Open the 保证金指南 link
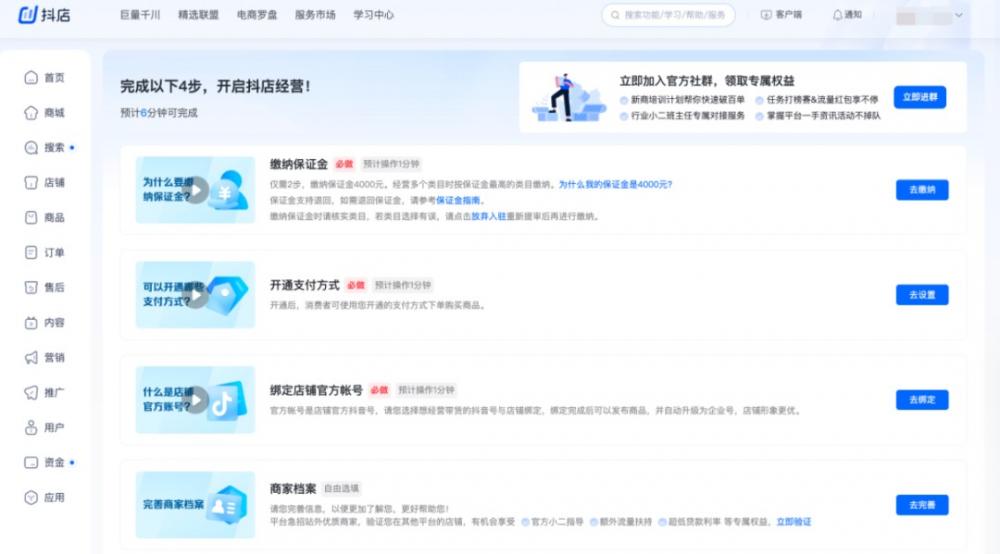 click(458, 201)
